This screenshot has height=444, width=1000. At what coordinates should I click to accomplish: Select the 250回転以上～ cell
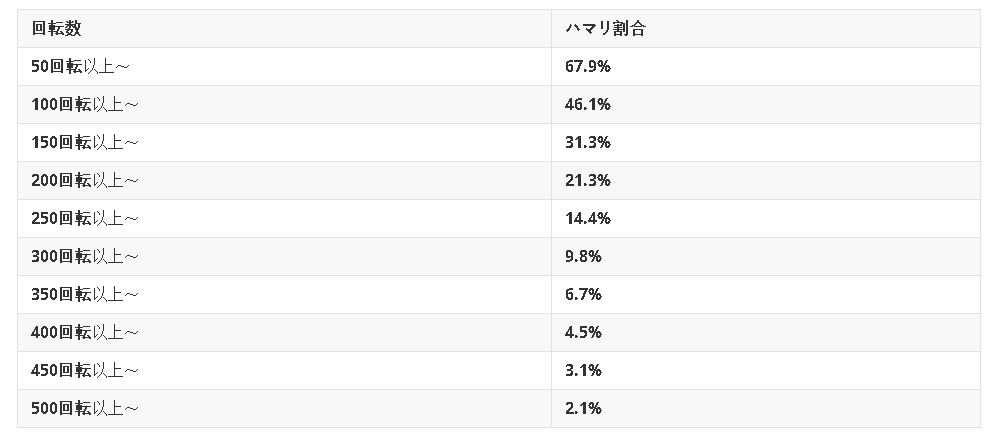point(88,218)
